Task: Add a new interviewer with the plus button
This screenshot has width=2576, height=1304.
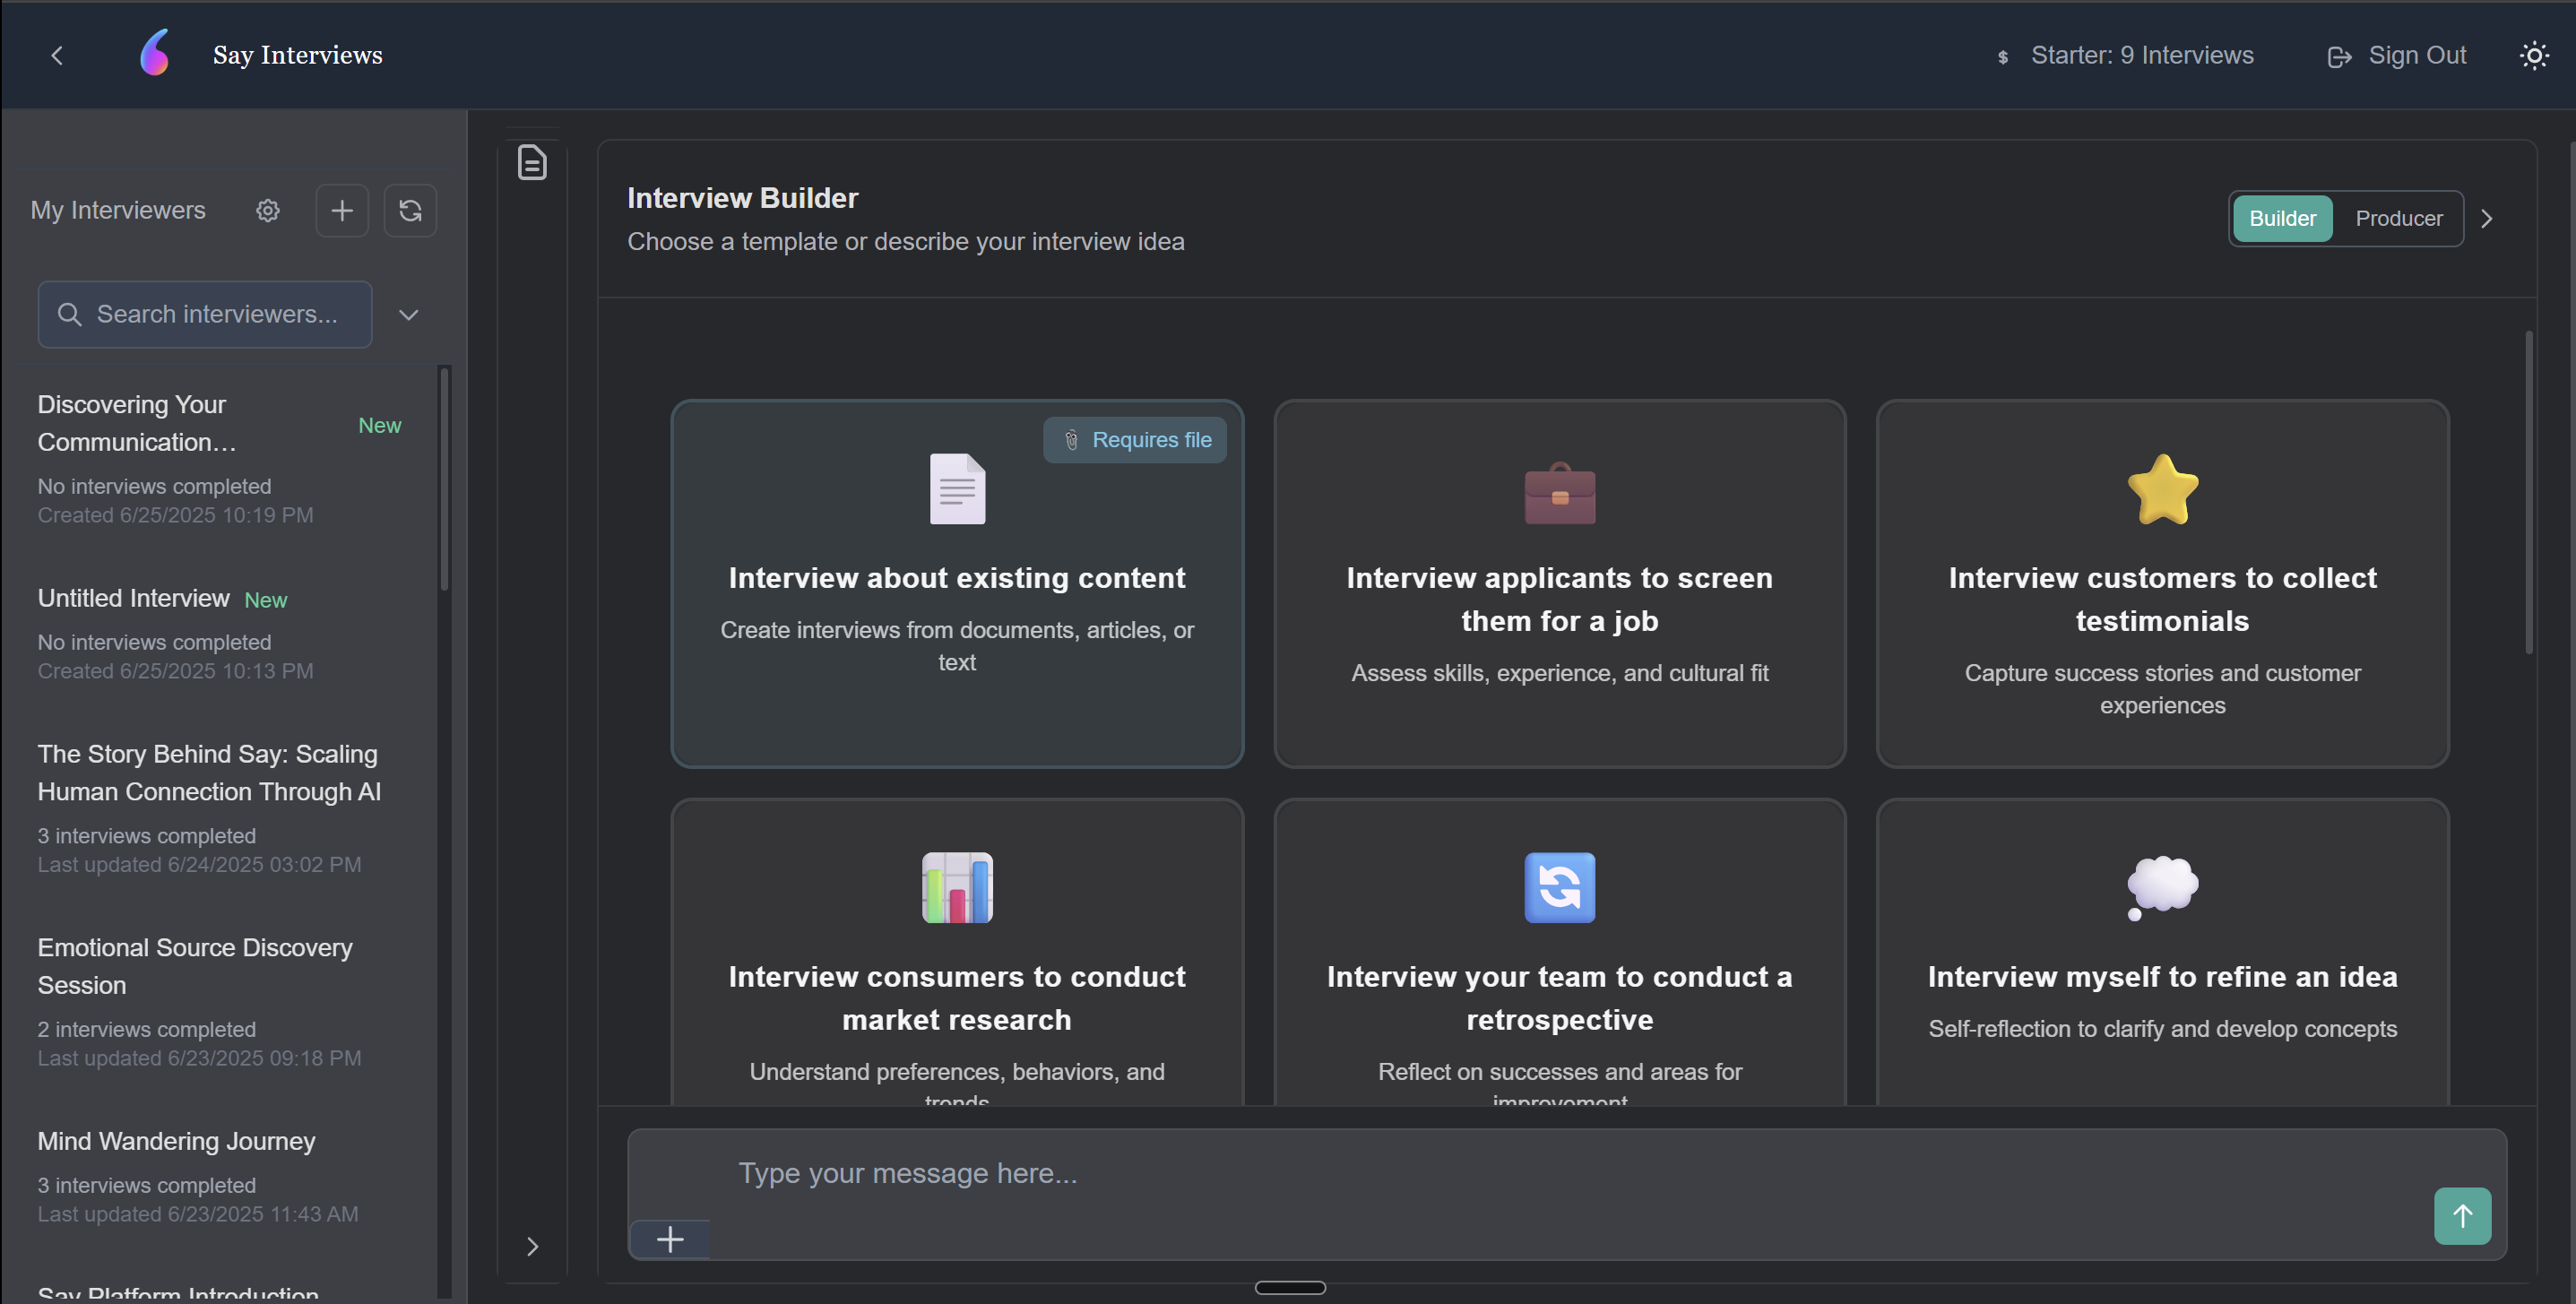Action: point(342,210)
